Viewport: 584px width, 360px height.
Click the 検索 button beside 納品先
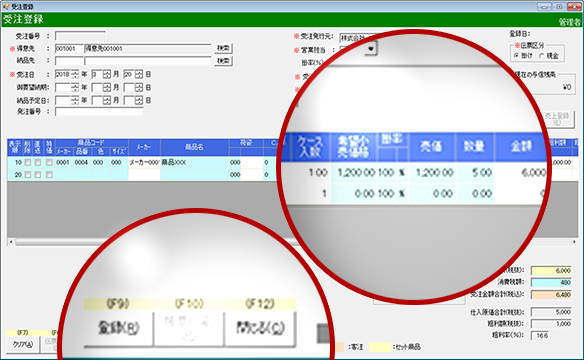tap(223, 61)
